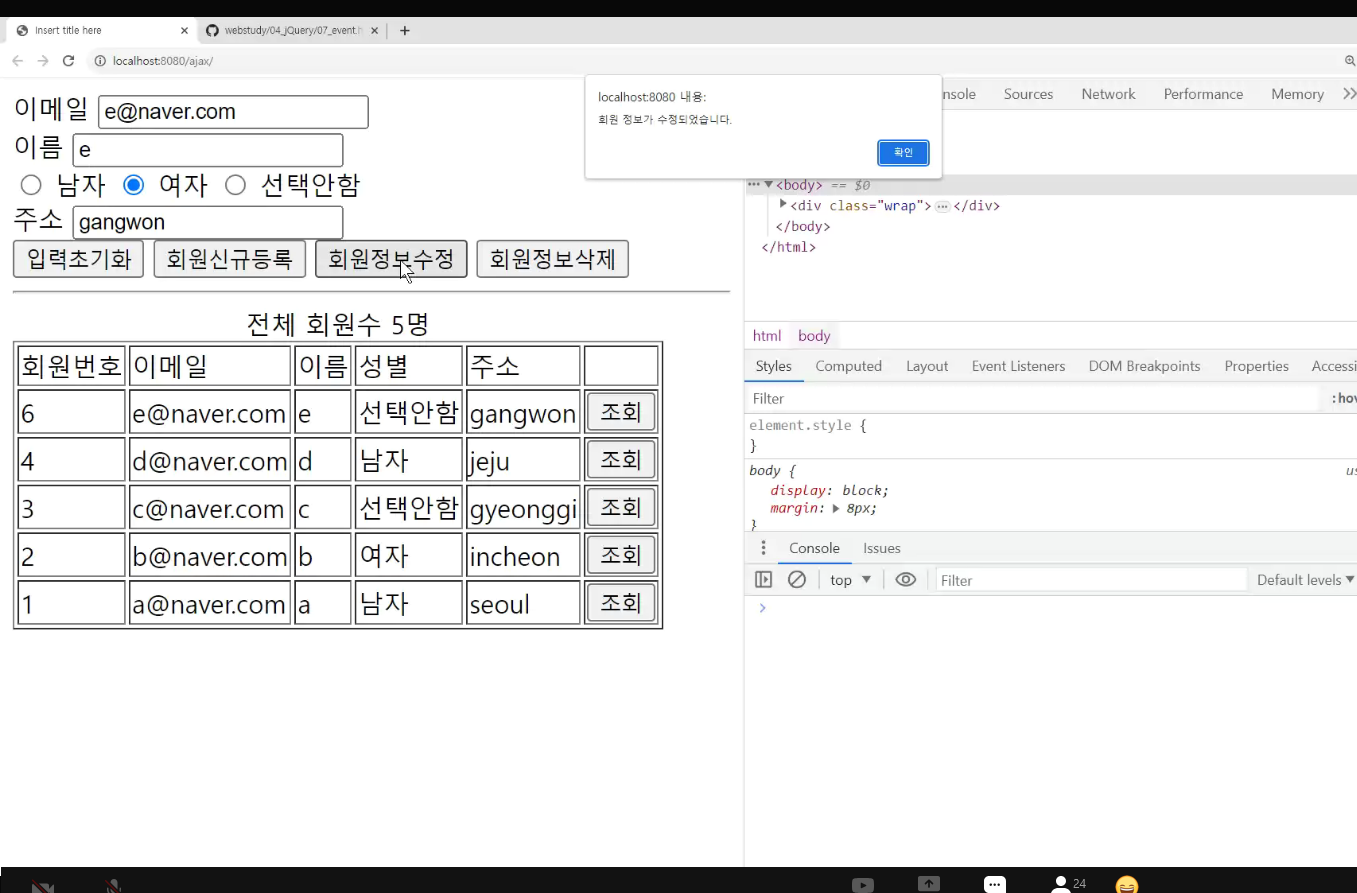Click 조회 for member c@naver.com
This screenshot has width=1357, height=893.
click(621, 508)
